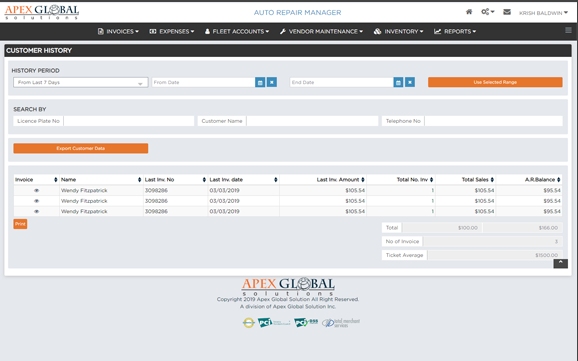Click the Apex Global footer logo
The image size is (578, 361).
pos(288,287)
